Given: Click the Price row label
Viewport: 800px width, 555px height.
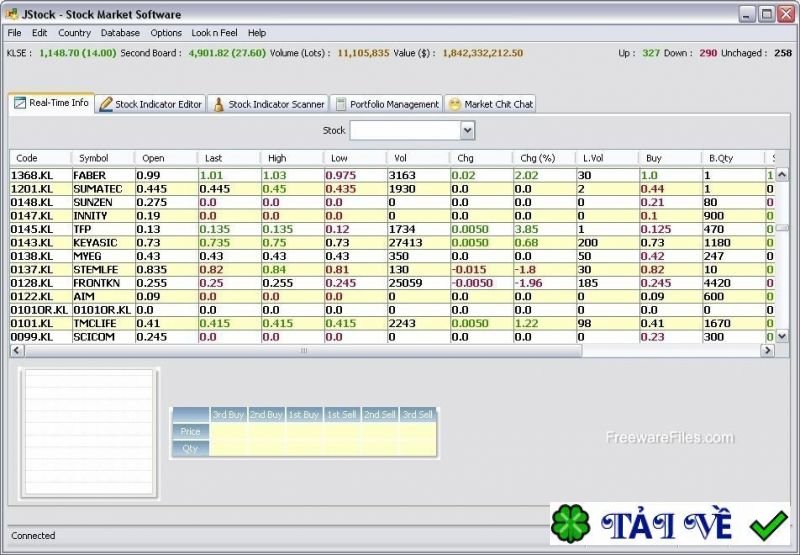Looking at the screenshot, I should [x=190, y=432].
